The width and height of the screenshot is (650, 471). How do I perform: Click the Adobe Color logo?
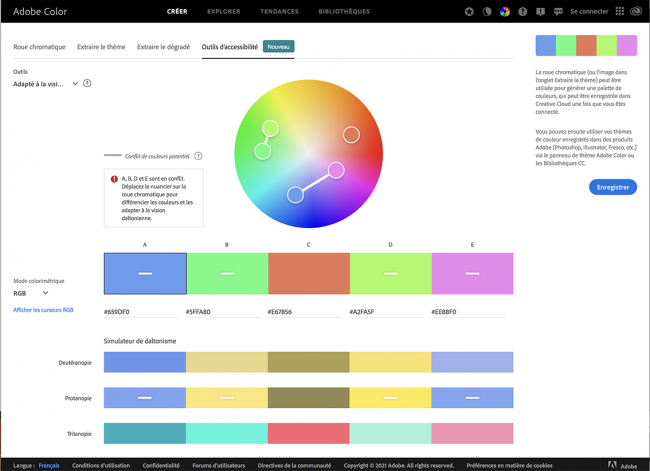40,12
